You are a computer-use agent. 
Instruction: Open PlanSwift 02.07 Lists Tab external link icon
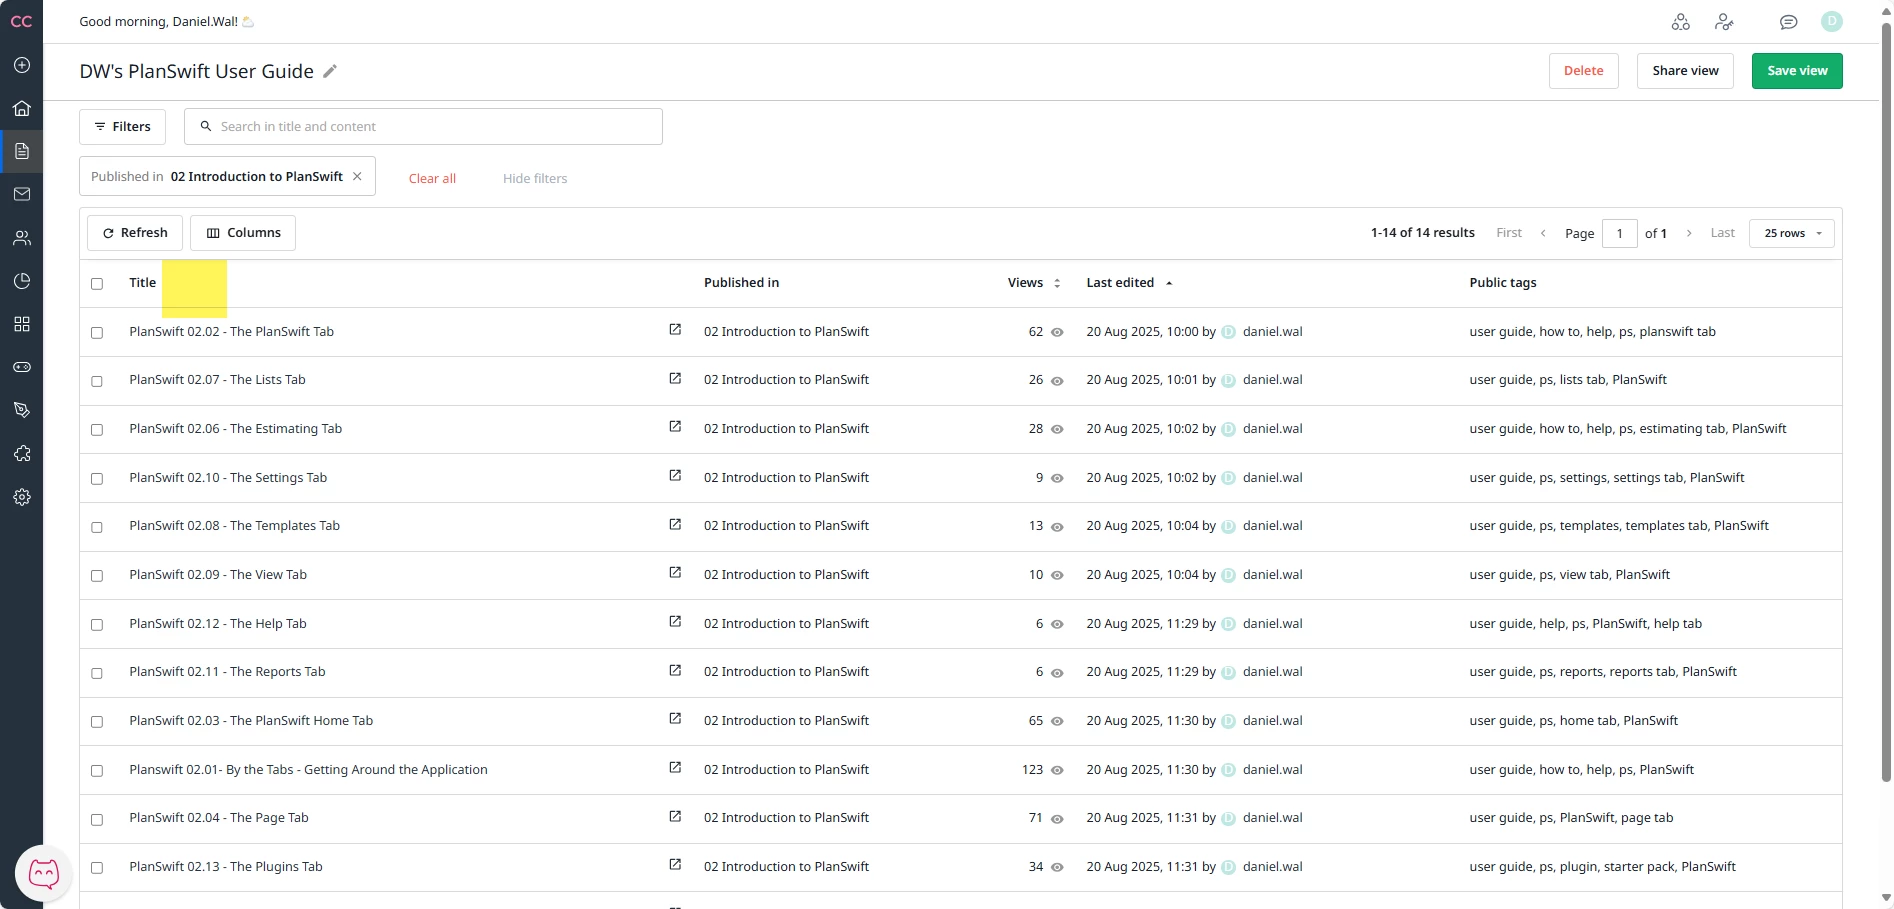pyautogui.click(x=675, y=379)
